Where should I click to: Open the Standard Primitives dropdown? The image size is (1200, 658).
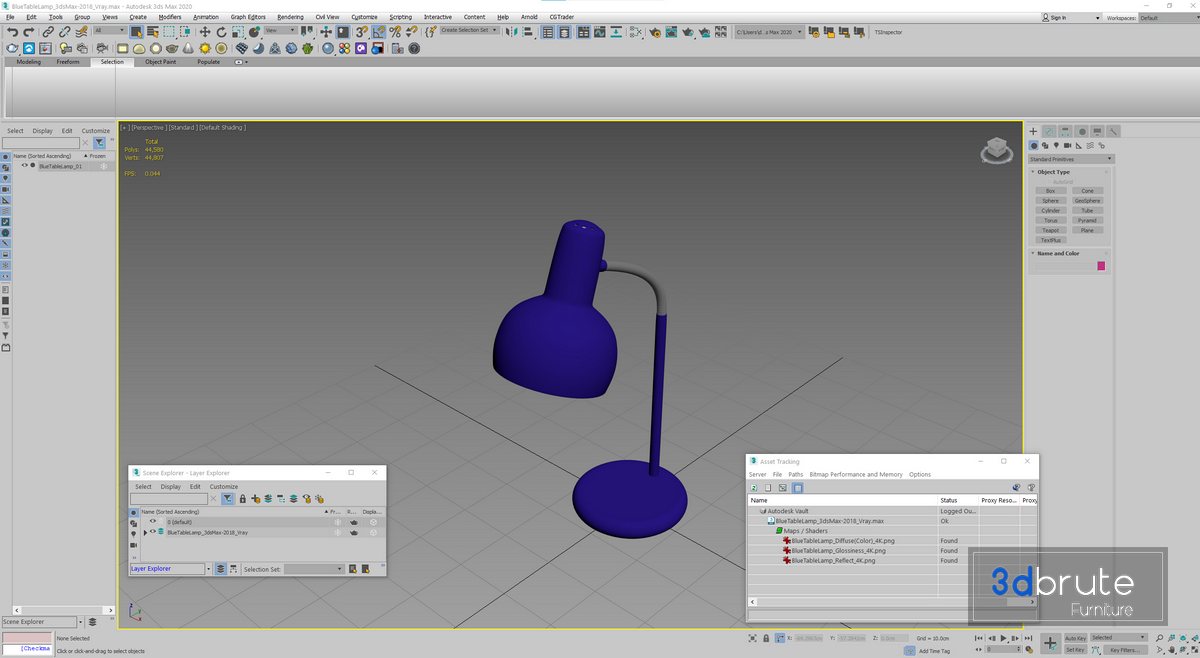coord(1071,159)
